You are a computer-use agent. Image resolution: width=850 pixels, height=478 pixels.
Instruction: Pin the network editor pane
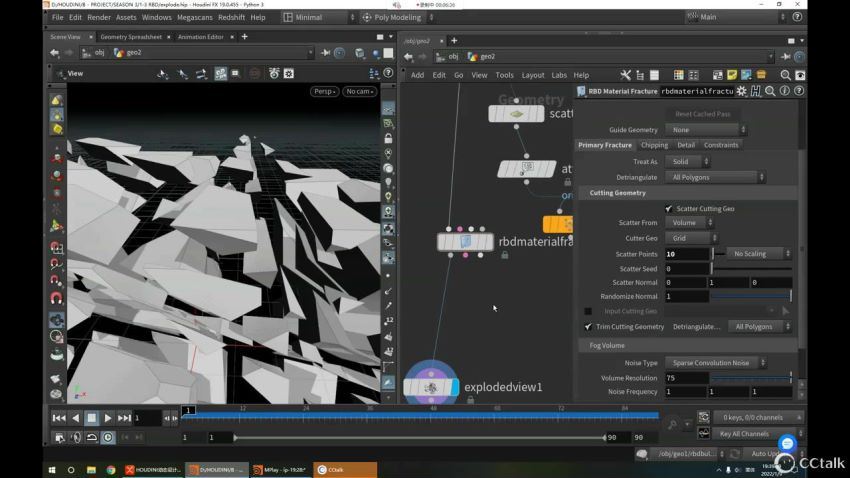(x=785, y=56)
